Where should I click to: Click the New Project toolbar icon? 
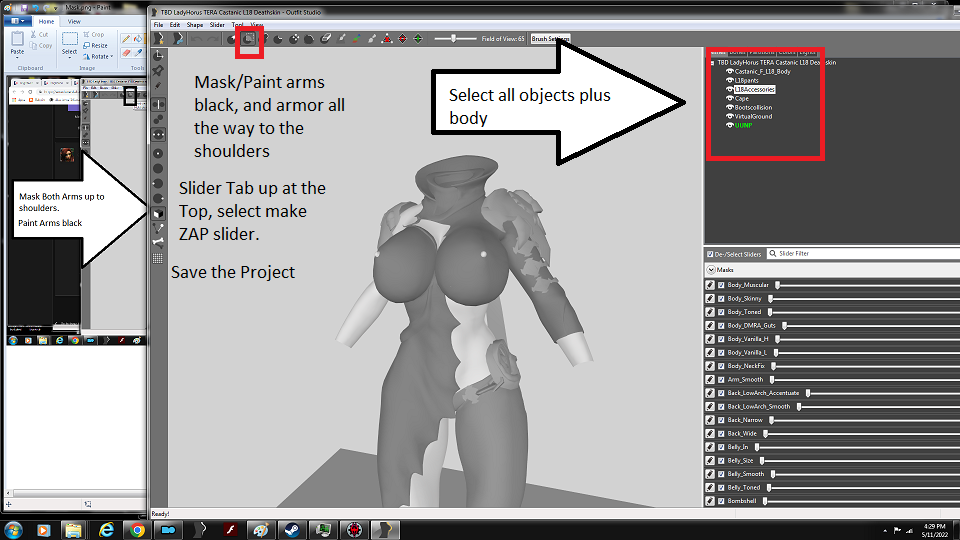click(x=160, y=39)
